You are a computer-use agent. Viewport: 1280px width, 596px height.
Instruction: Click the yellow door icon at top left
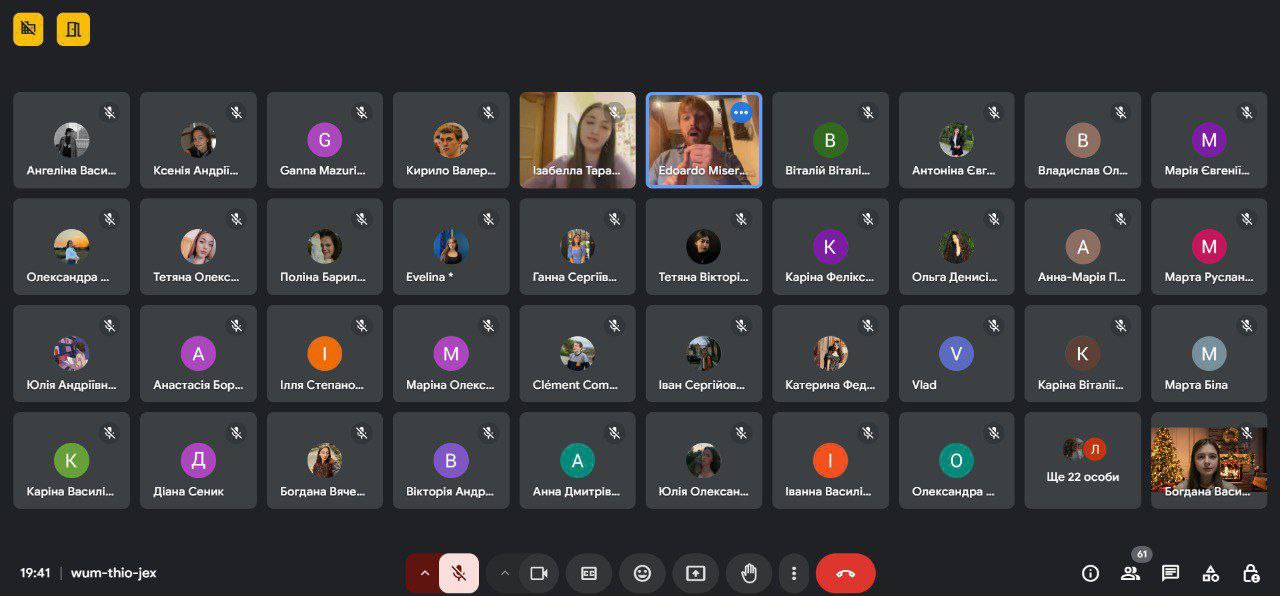pos(73,29)
